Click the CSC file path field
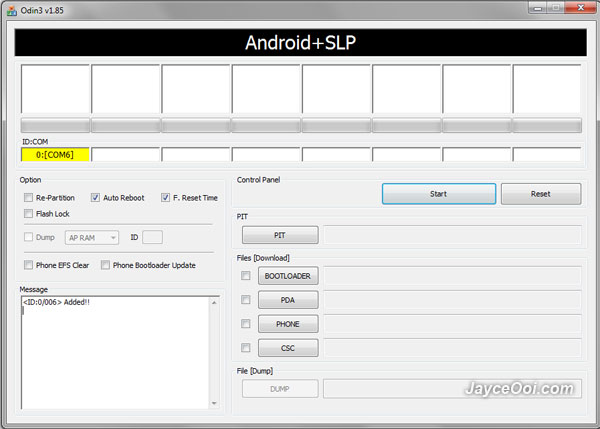This screenshot has height=429, width=600. 453,348
